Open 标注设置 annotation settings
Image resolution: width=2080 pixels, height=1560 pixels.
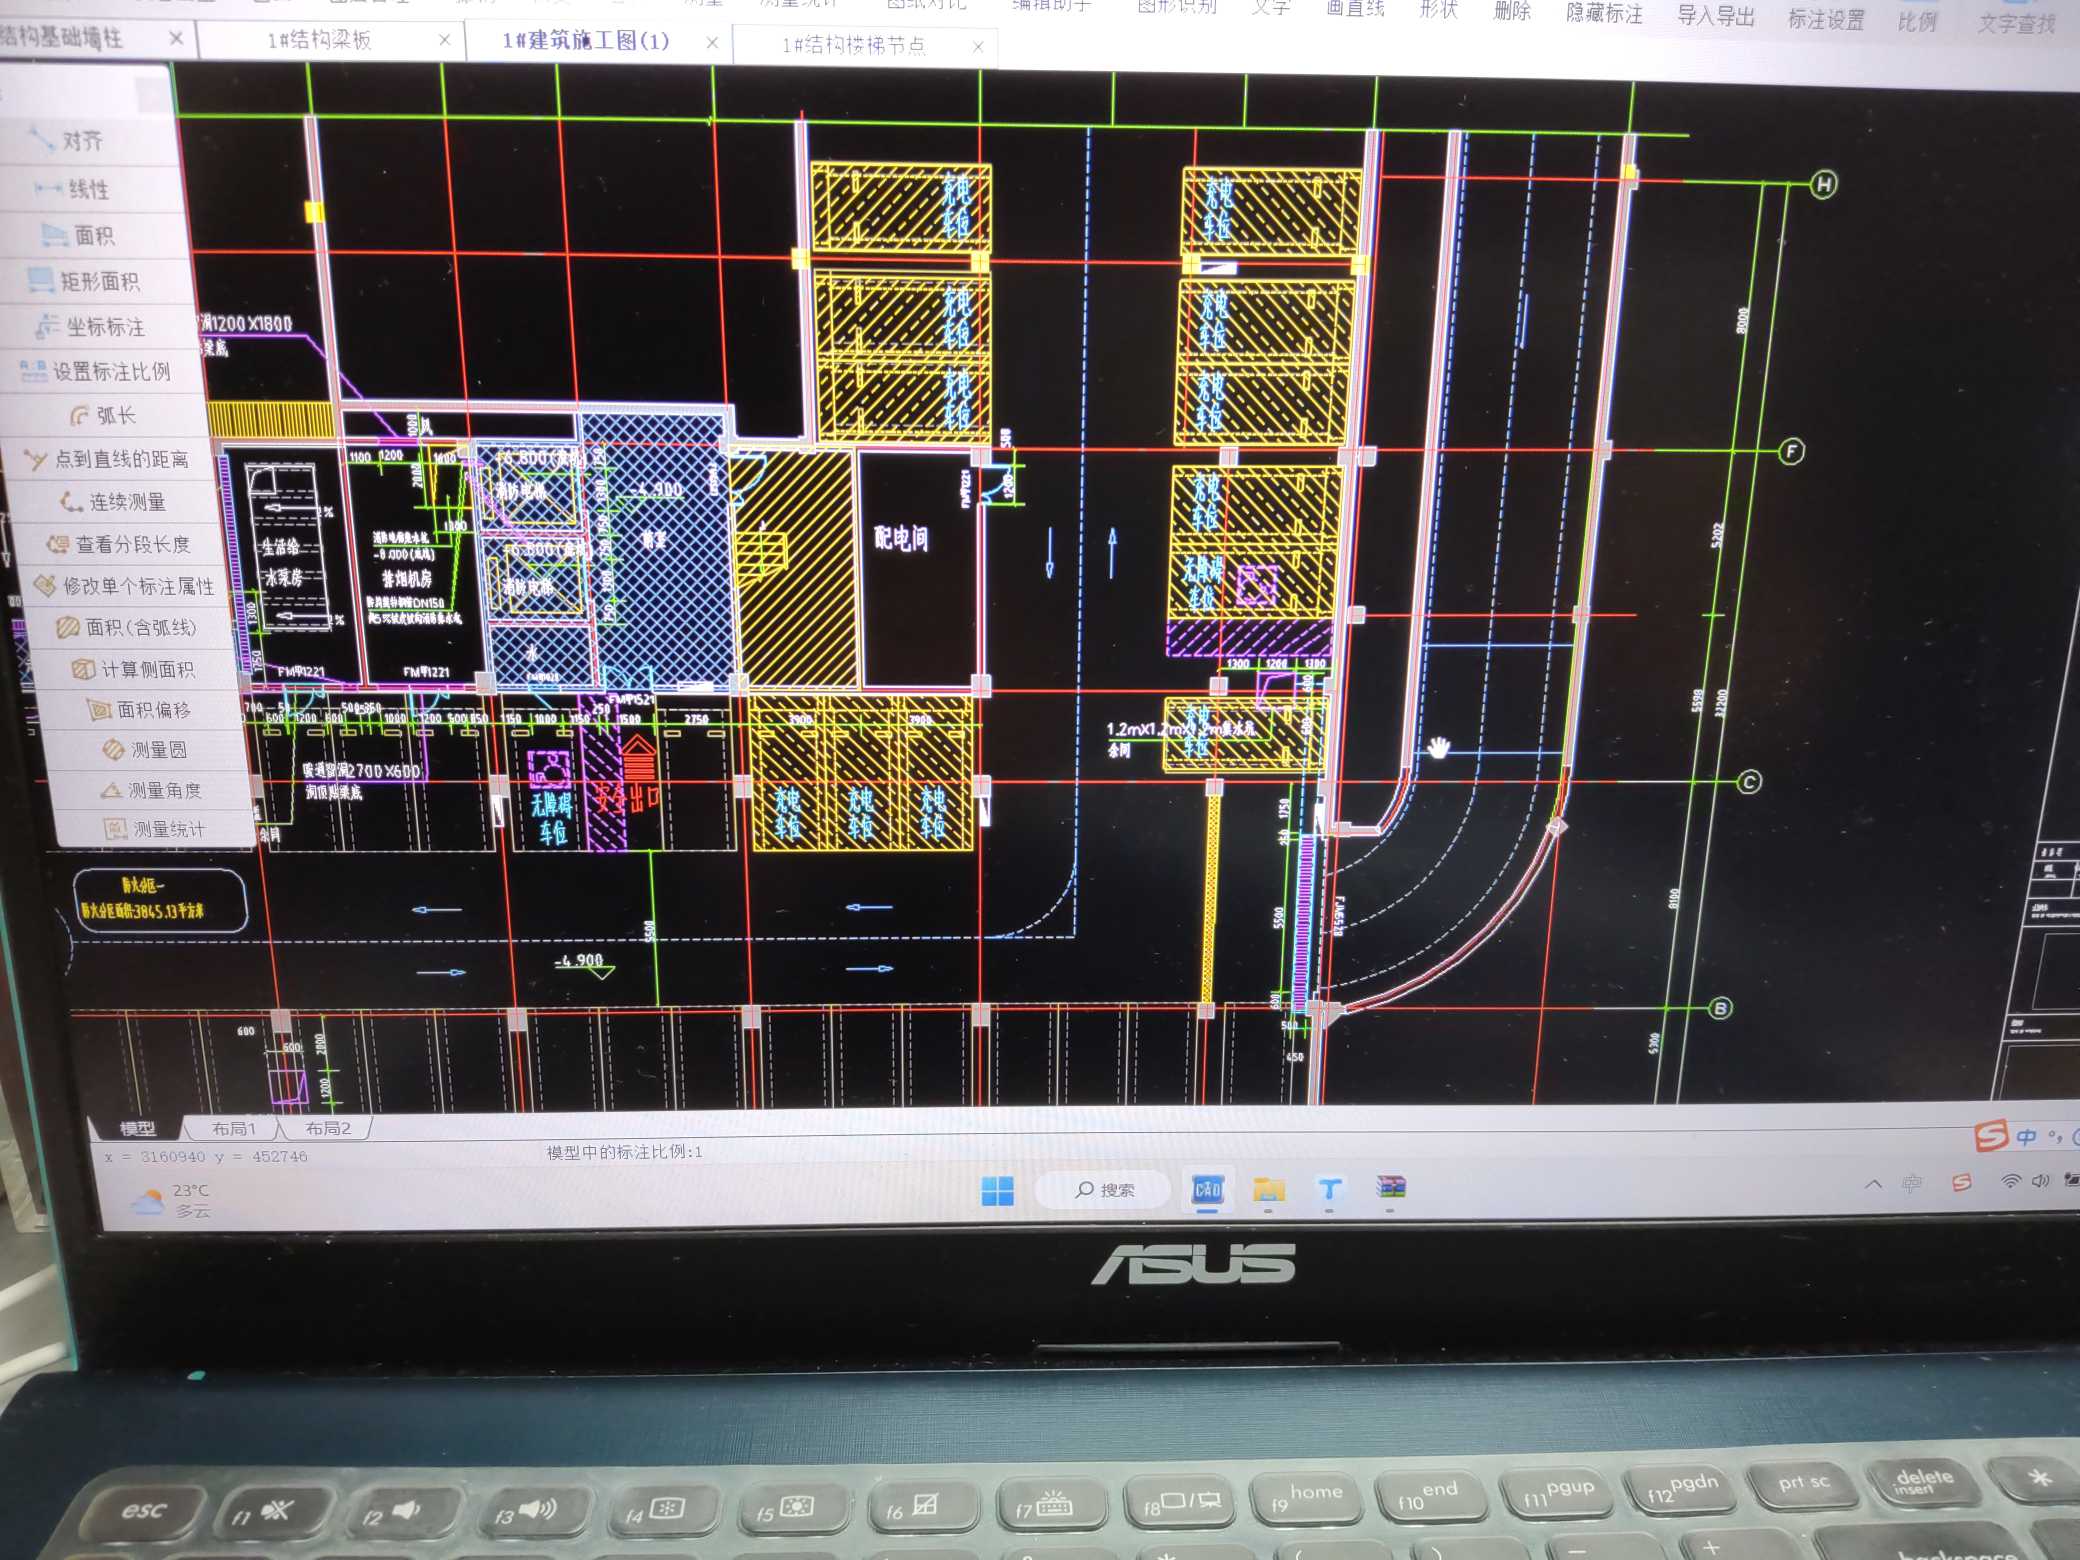(x=1826, y=19)
